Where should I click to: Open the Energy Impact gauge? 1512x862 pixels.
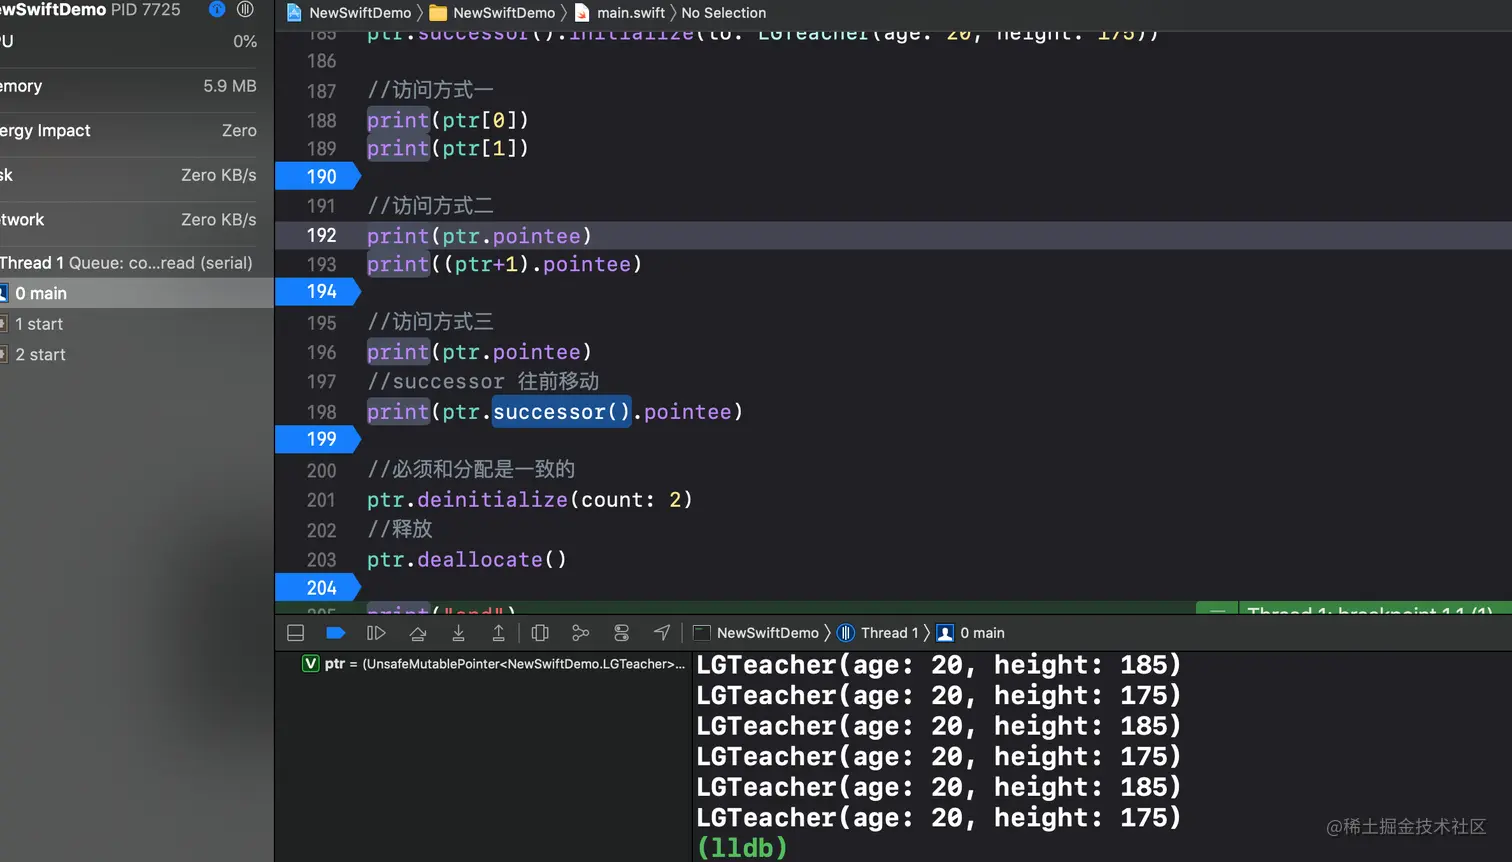[128, 131]
